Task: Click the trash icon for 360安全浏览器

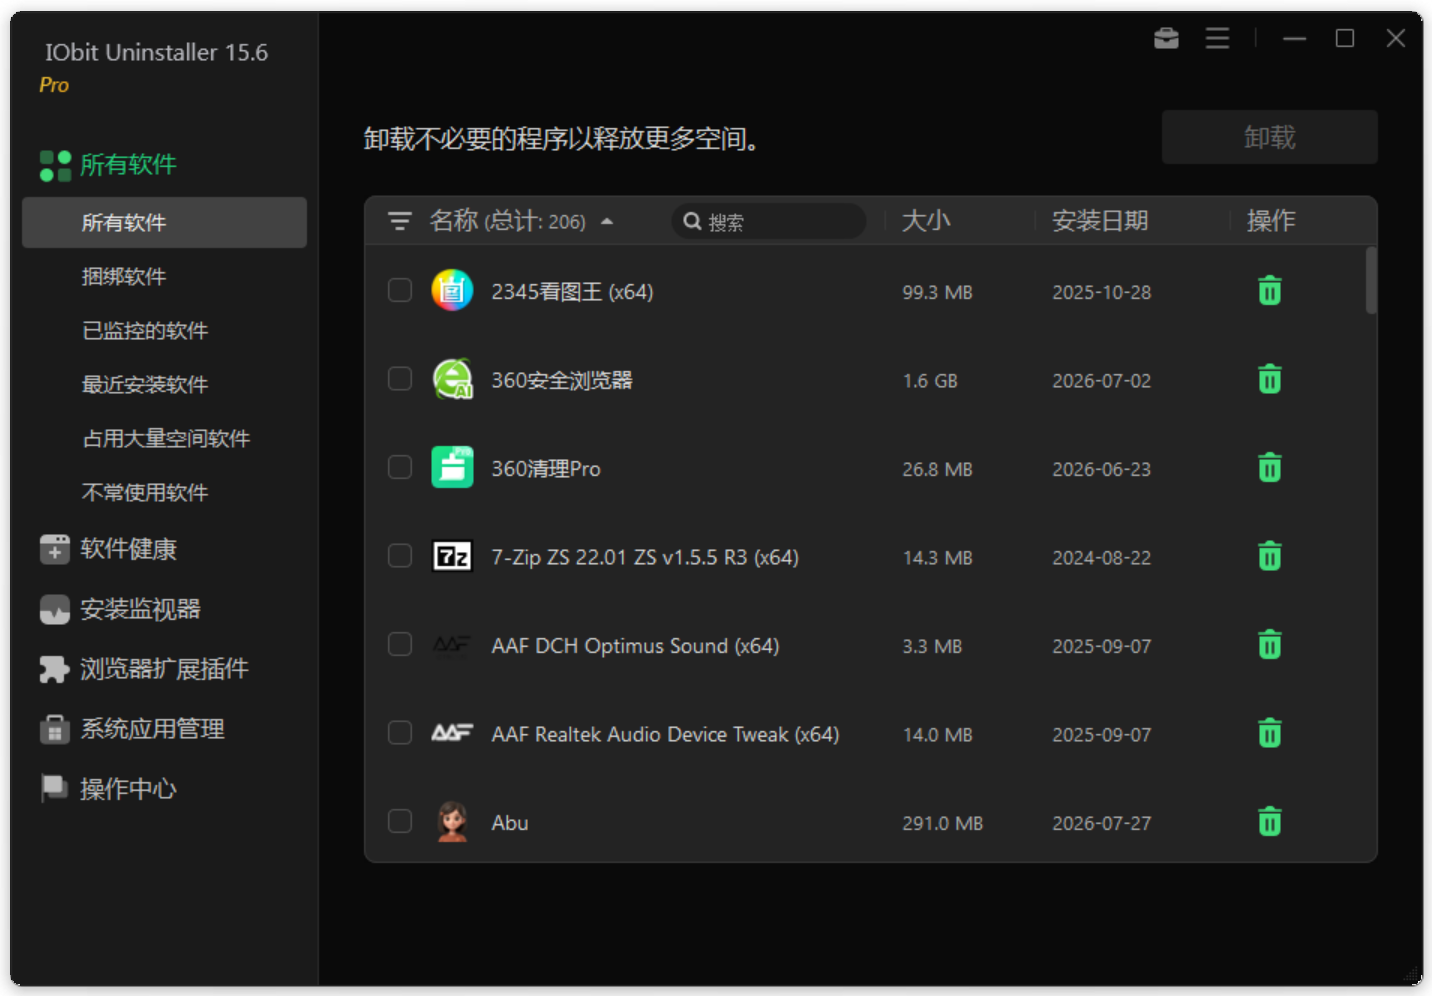Action: [1269, 379]
